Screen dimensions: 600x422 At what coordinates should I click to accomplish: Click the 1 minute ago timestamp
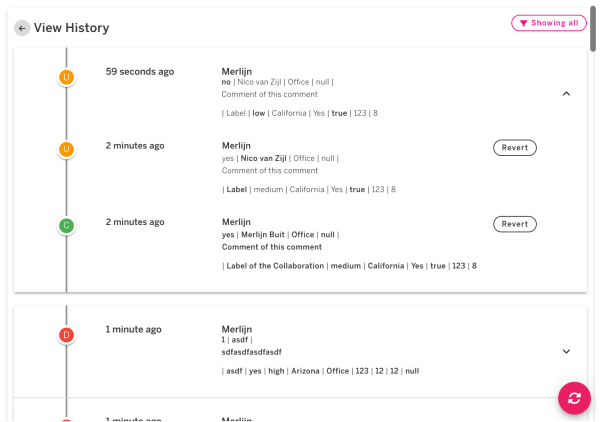(134, 329)
